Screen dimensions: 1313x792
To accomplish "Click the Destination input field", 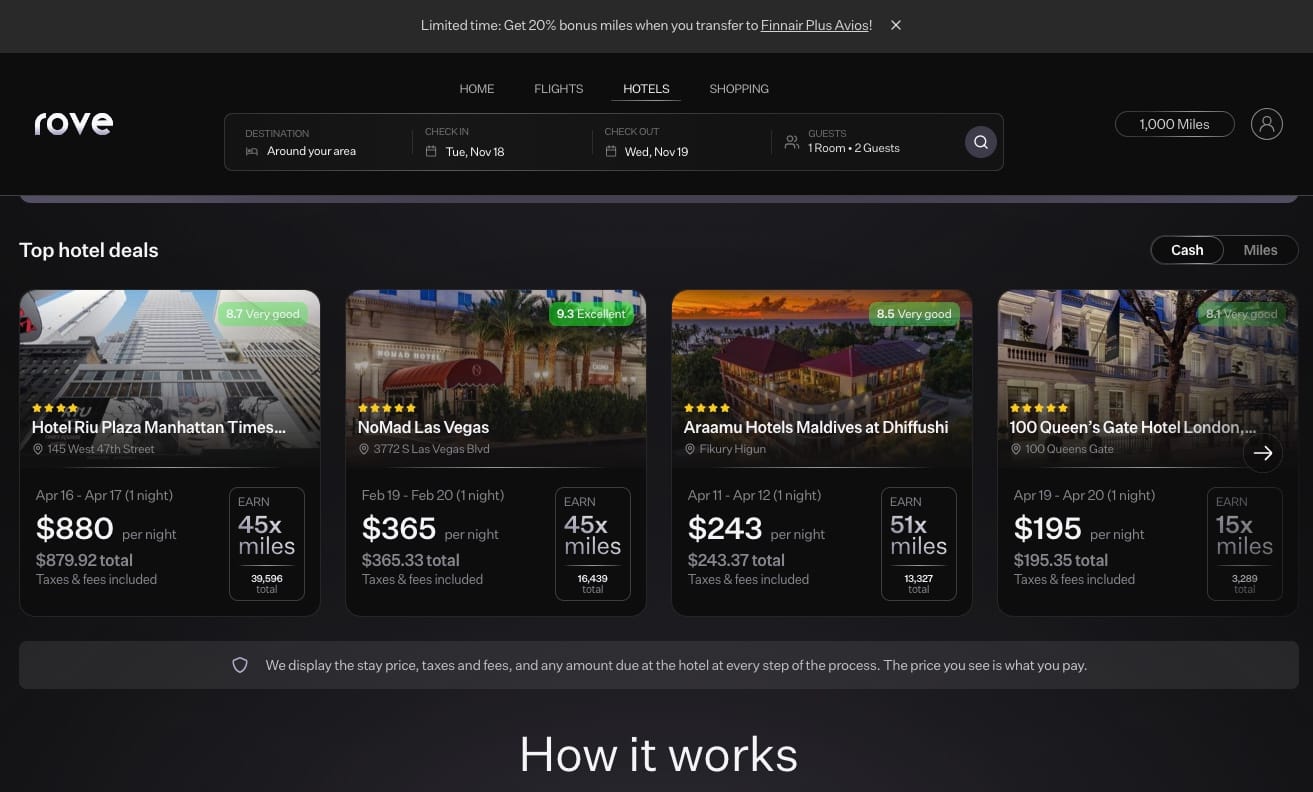I will (x=320, y=142).
